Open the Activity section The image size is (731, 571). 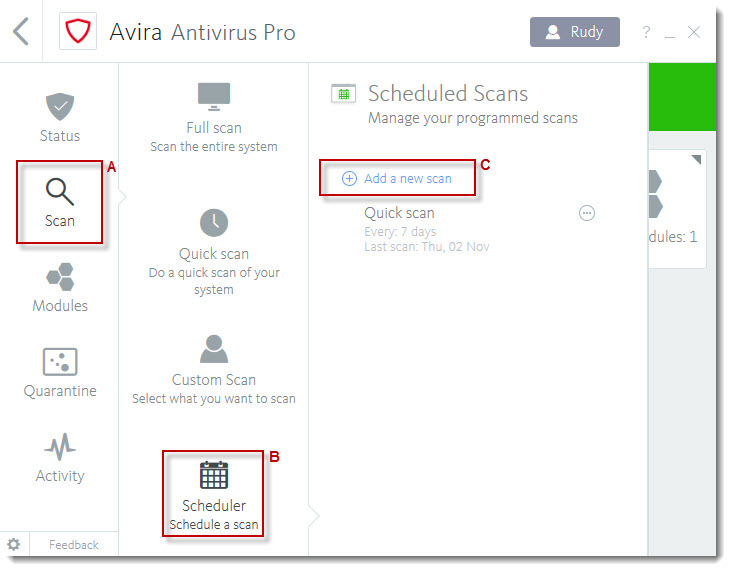(x=60, y=458)
